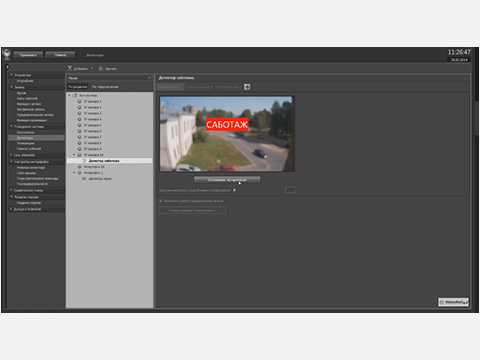This screenshot has width=480, height=360.
Task: Switch to the По разделам tab
Action: (78, 87)
